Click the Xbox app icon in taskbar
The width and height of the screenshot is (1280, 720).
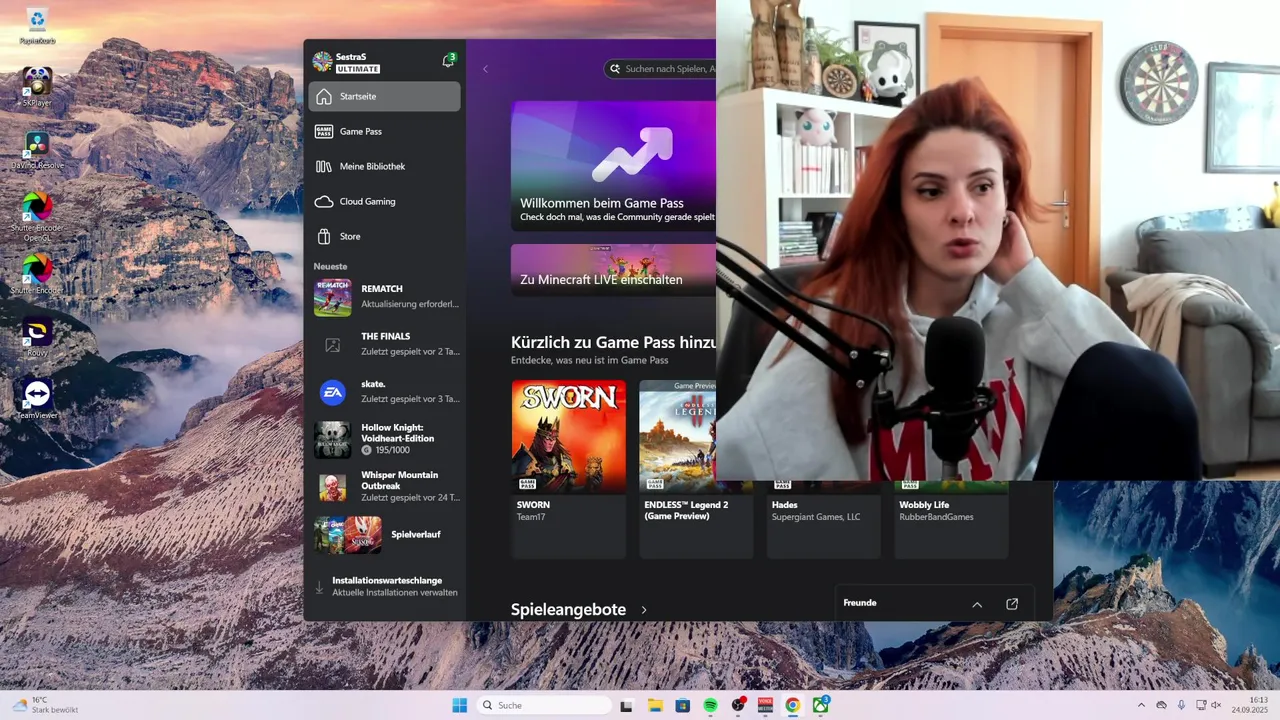click(820, 705)
